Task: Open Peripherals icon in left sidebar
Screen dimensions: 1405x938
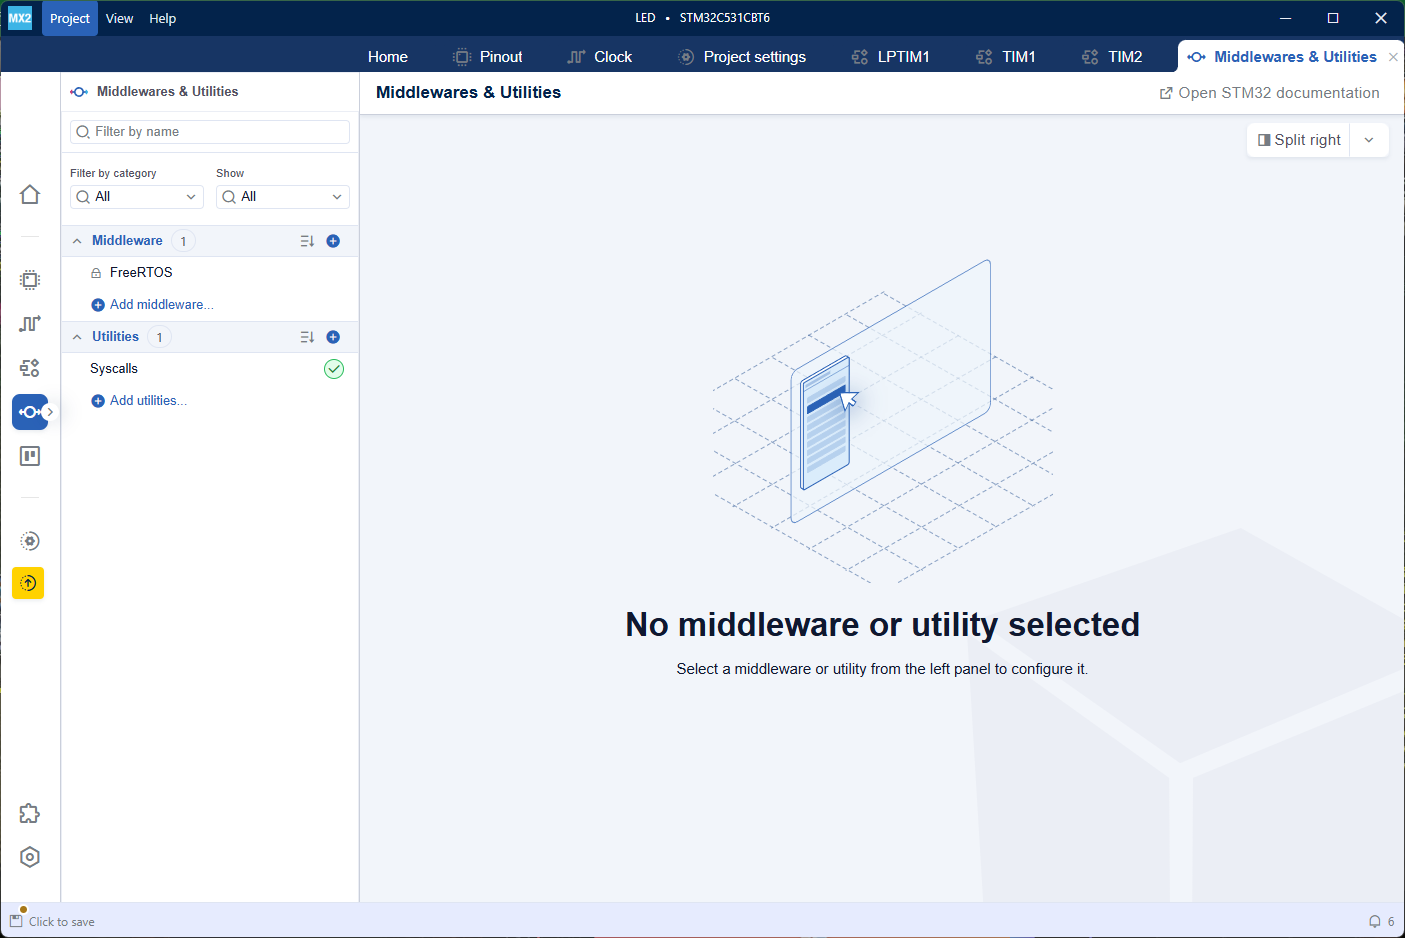Action: point(30,368)
